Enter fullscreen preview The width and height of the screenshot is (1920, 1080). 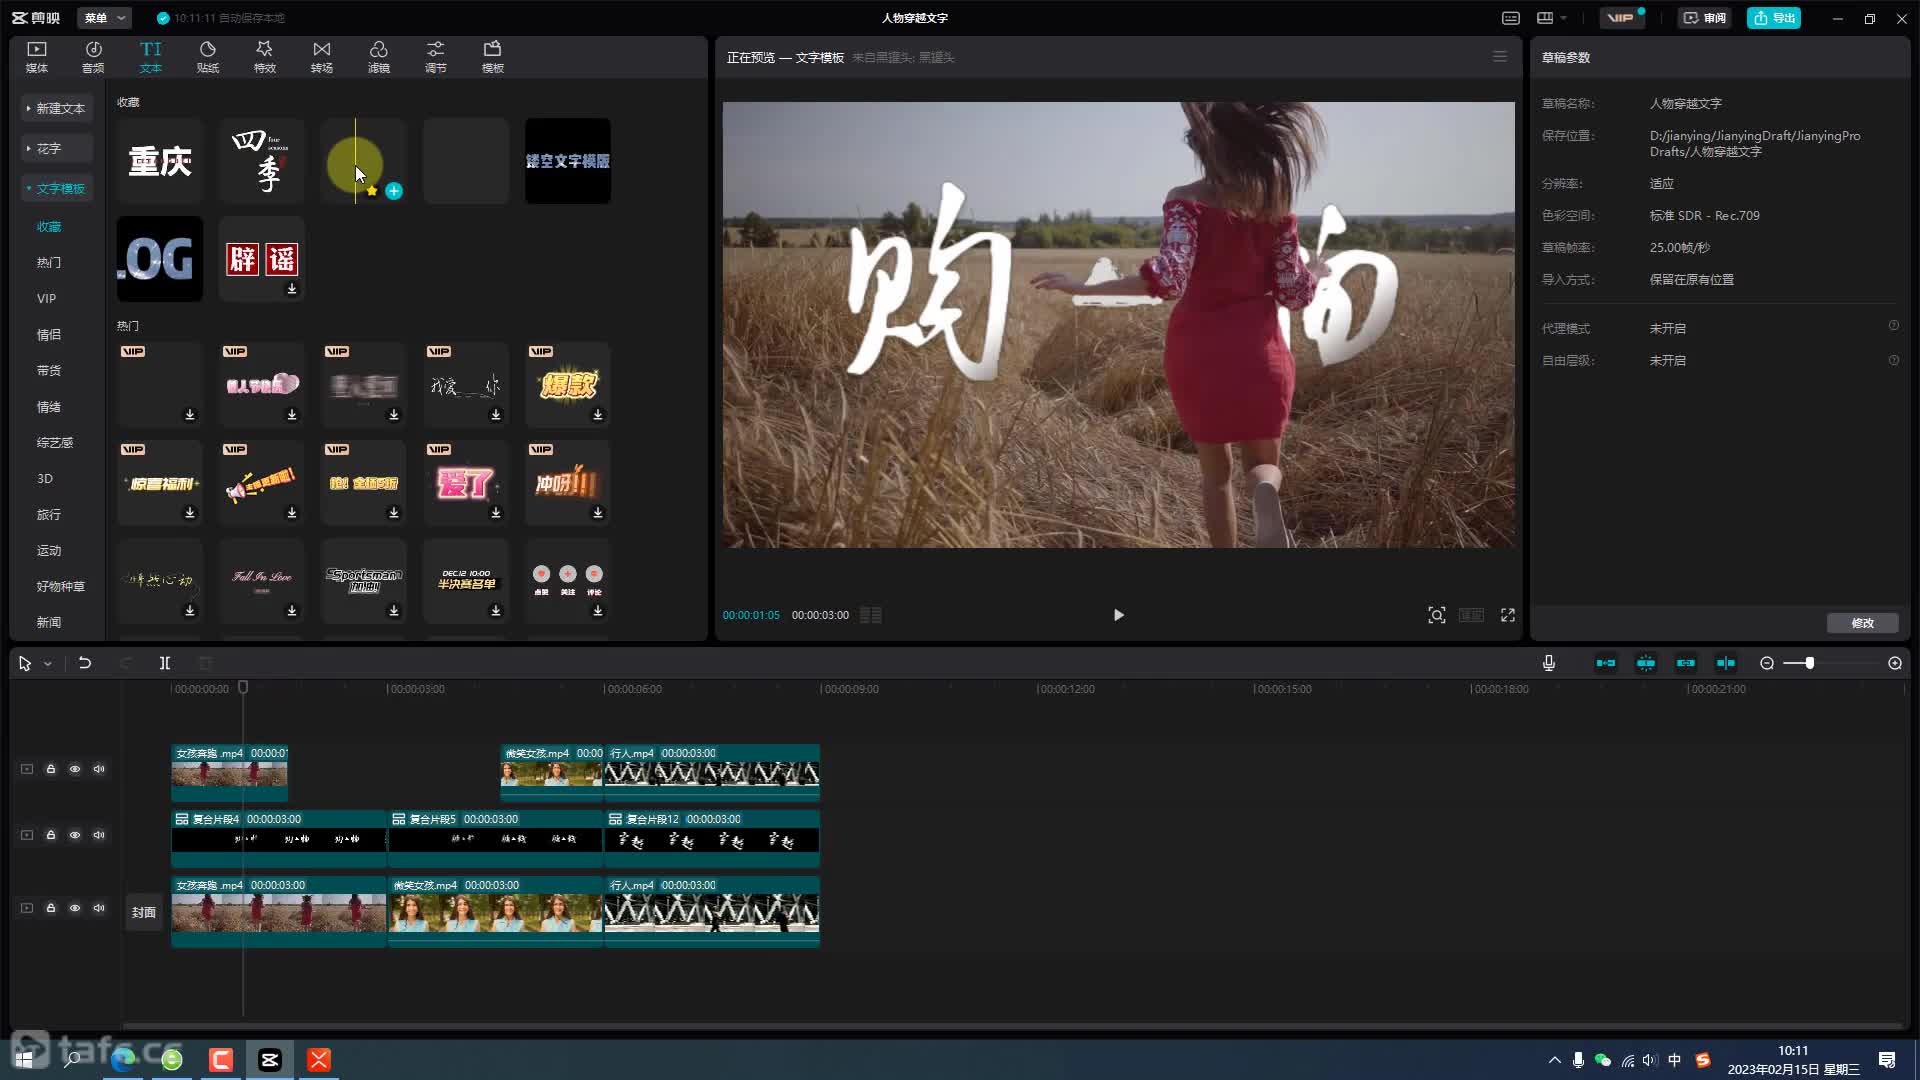1508,615
